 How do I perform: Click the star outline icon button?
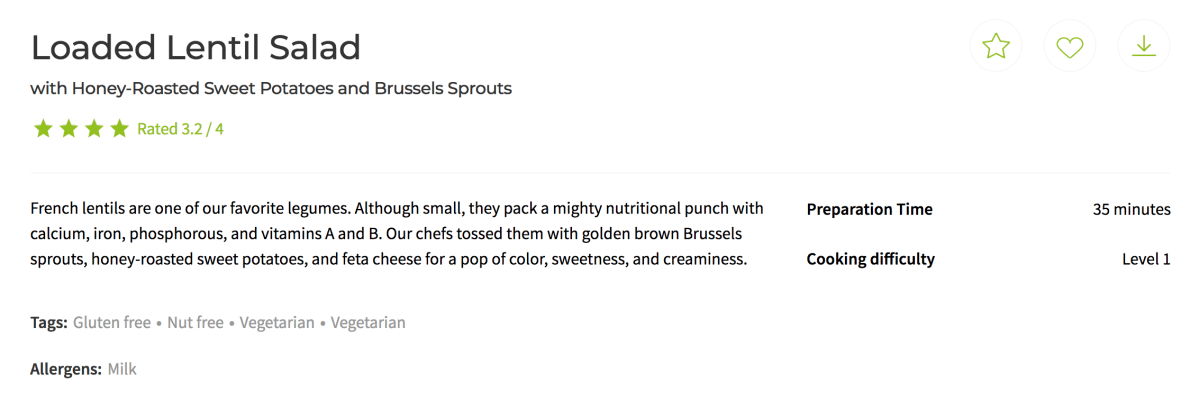point(996,47)
